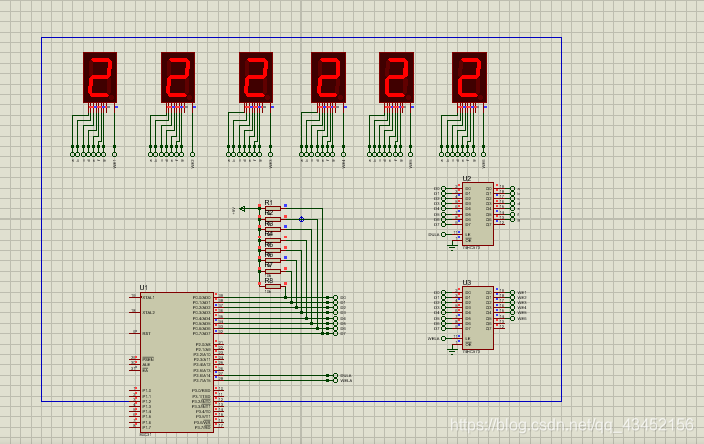The height and width of the screenshot is (444, 704).
Task: Click the D0 input terminal on U3
Action: pos(444,292)
